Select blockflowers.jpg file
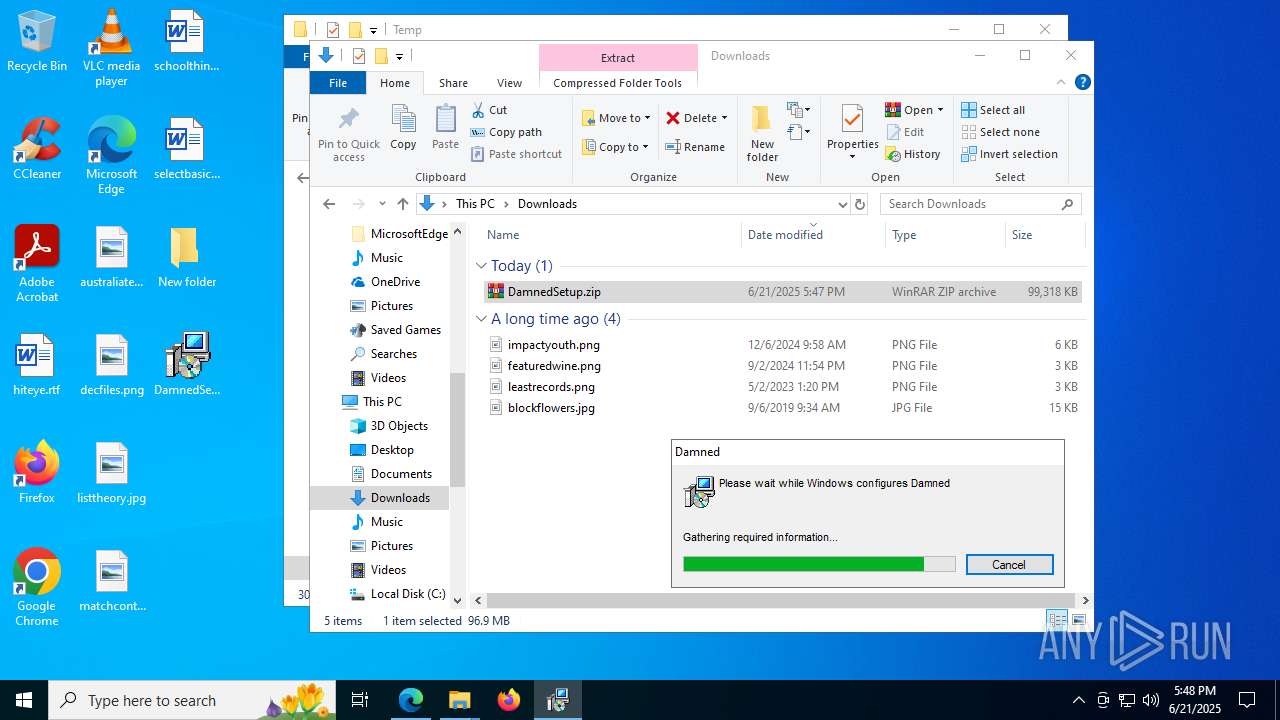This screenshot has width=1280, height=720. [781, 408]
